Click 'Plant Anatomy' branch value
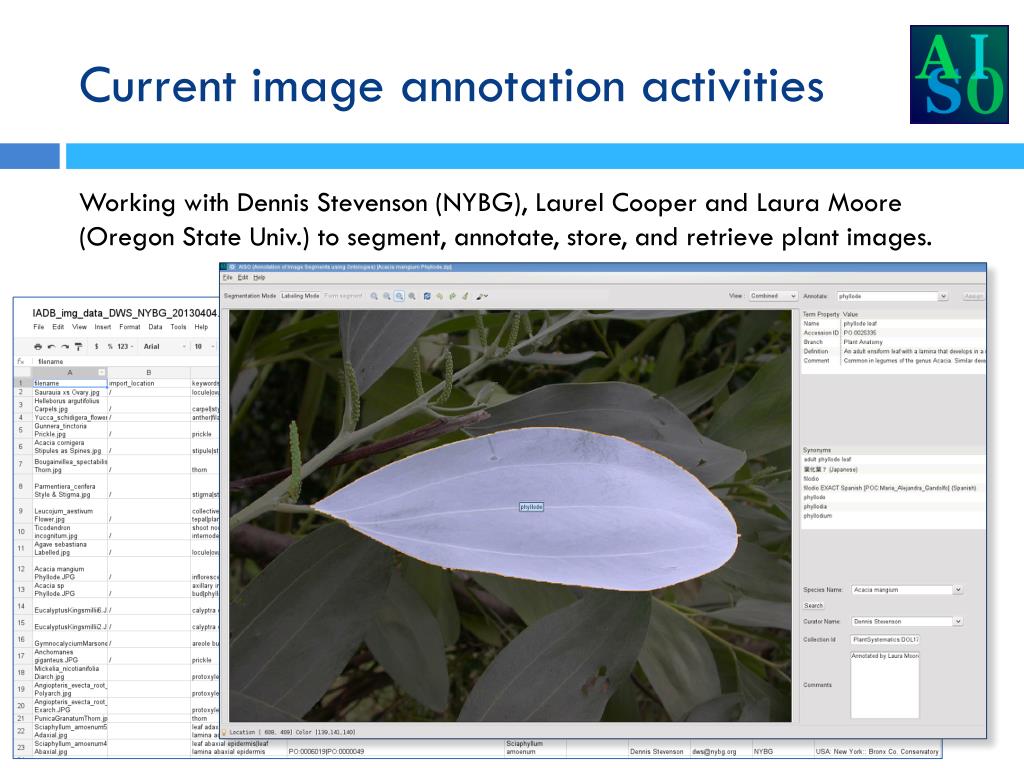 click(x=863, y=342)
